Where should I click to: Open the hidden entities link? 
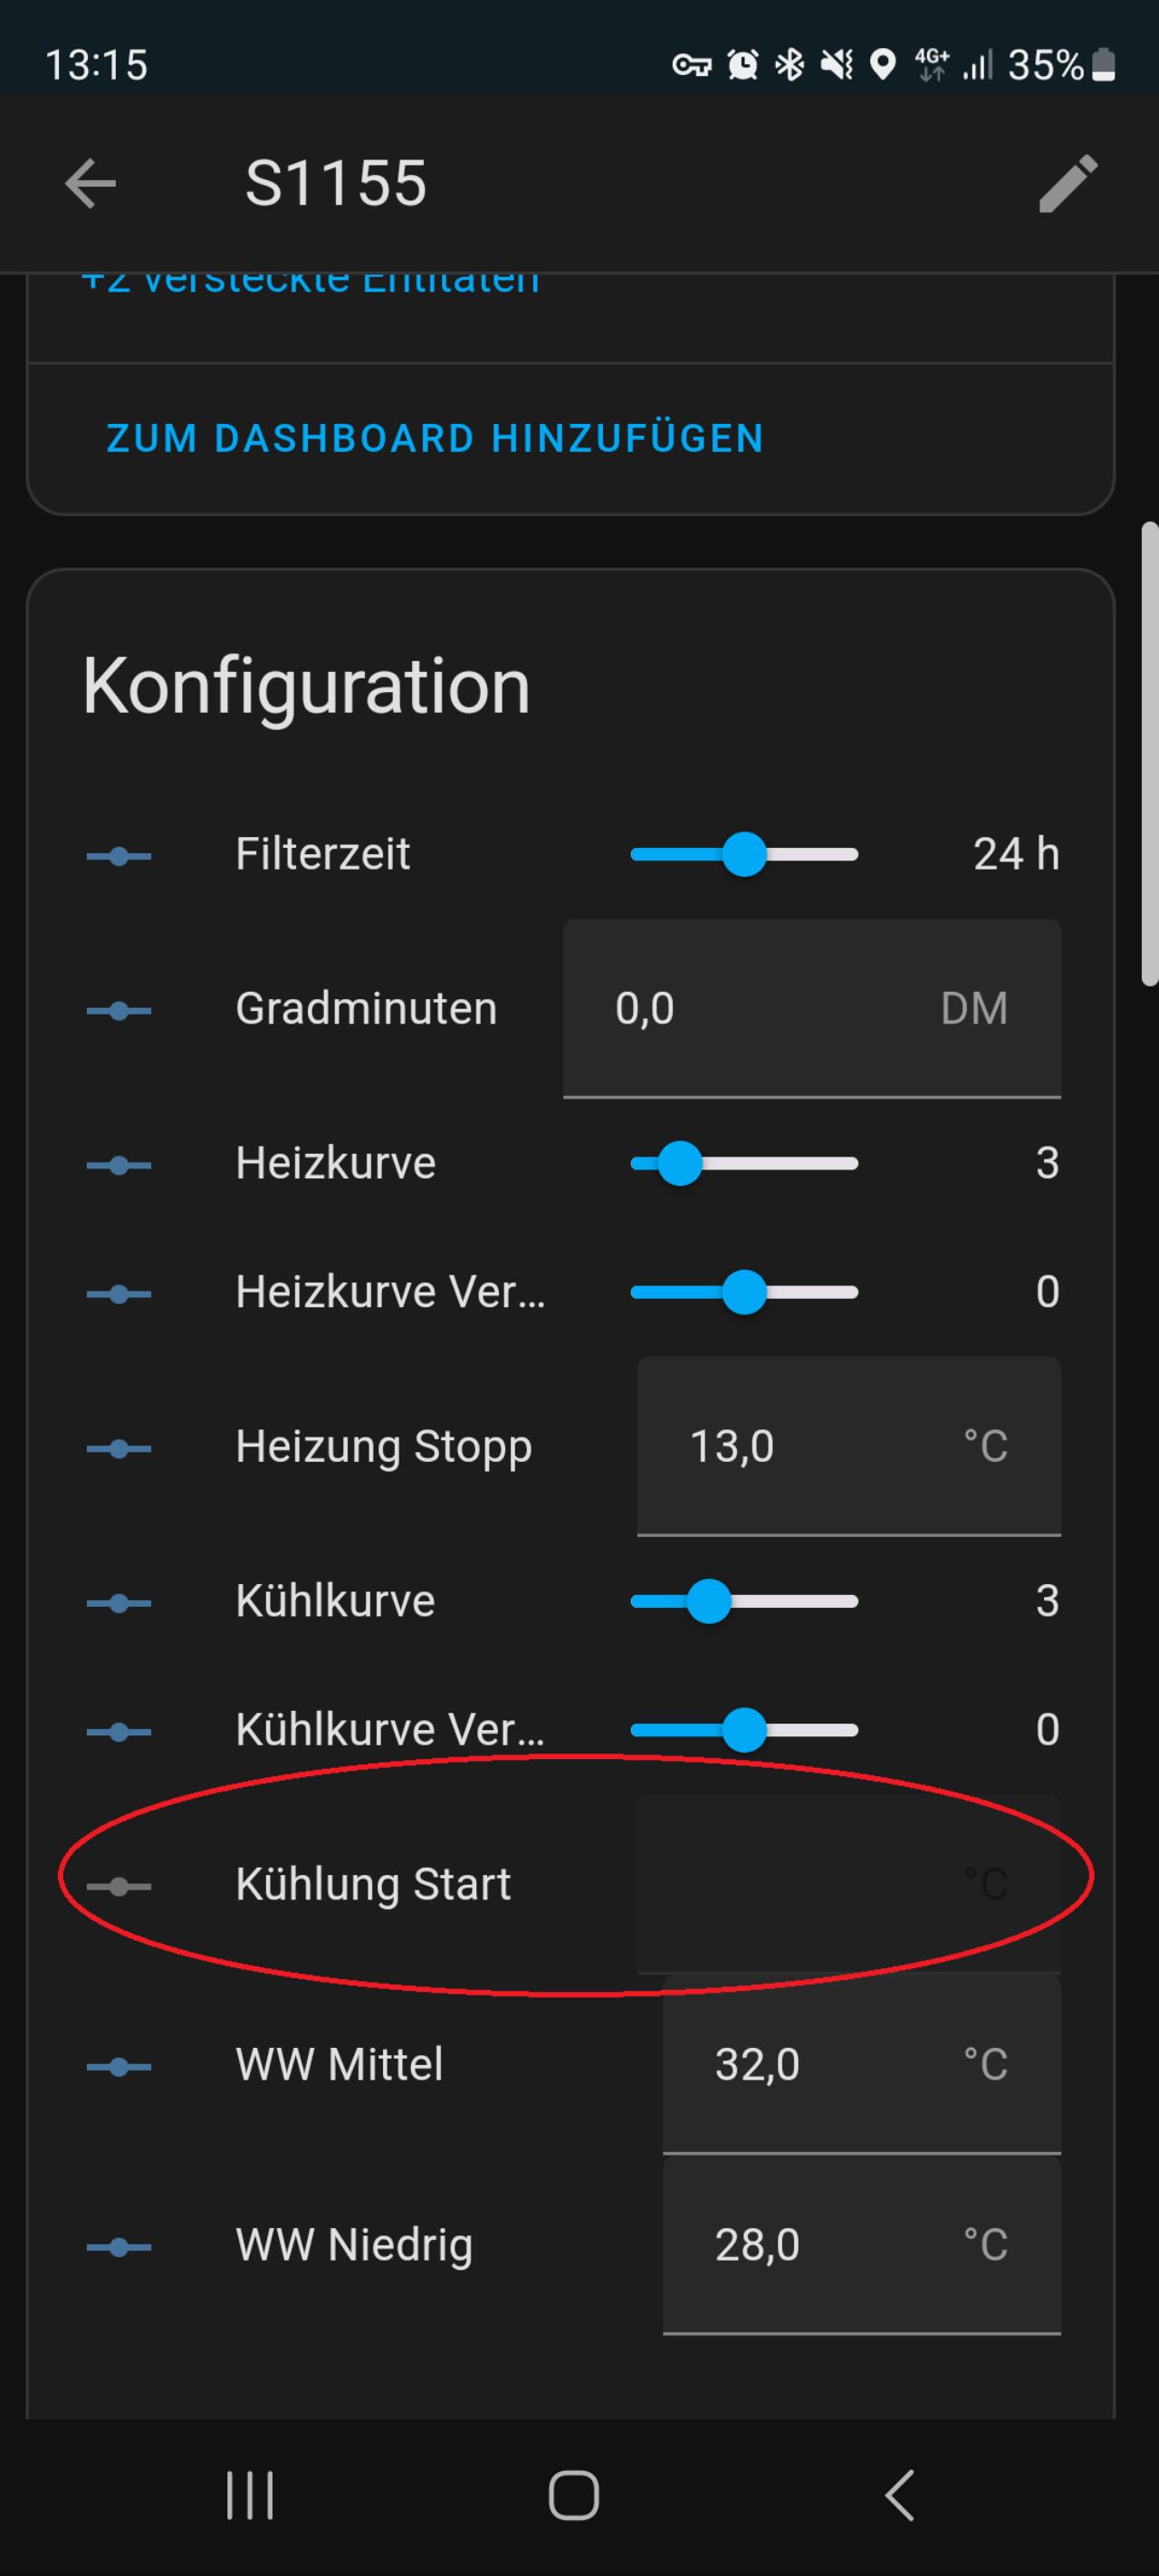tap(310, 283)
